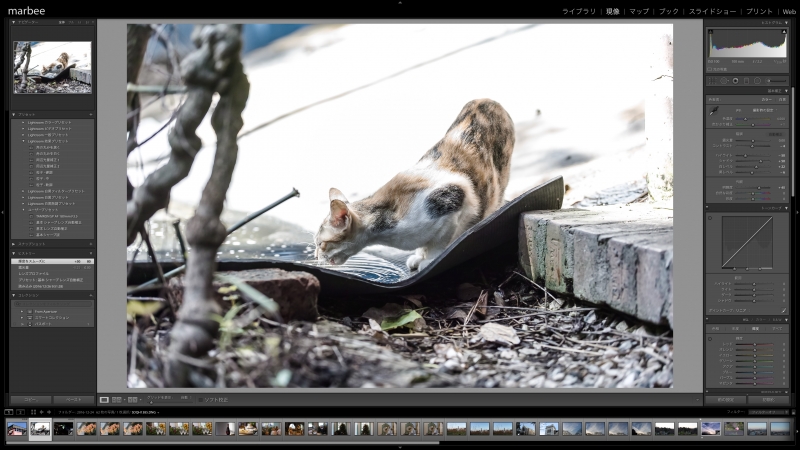The height and width of the screenshot is (450, 800).
Task: Open the プリント module
Action: [759, 11]
